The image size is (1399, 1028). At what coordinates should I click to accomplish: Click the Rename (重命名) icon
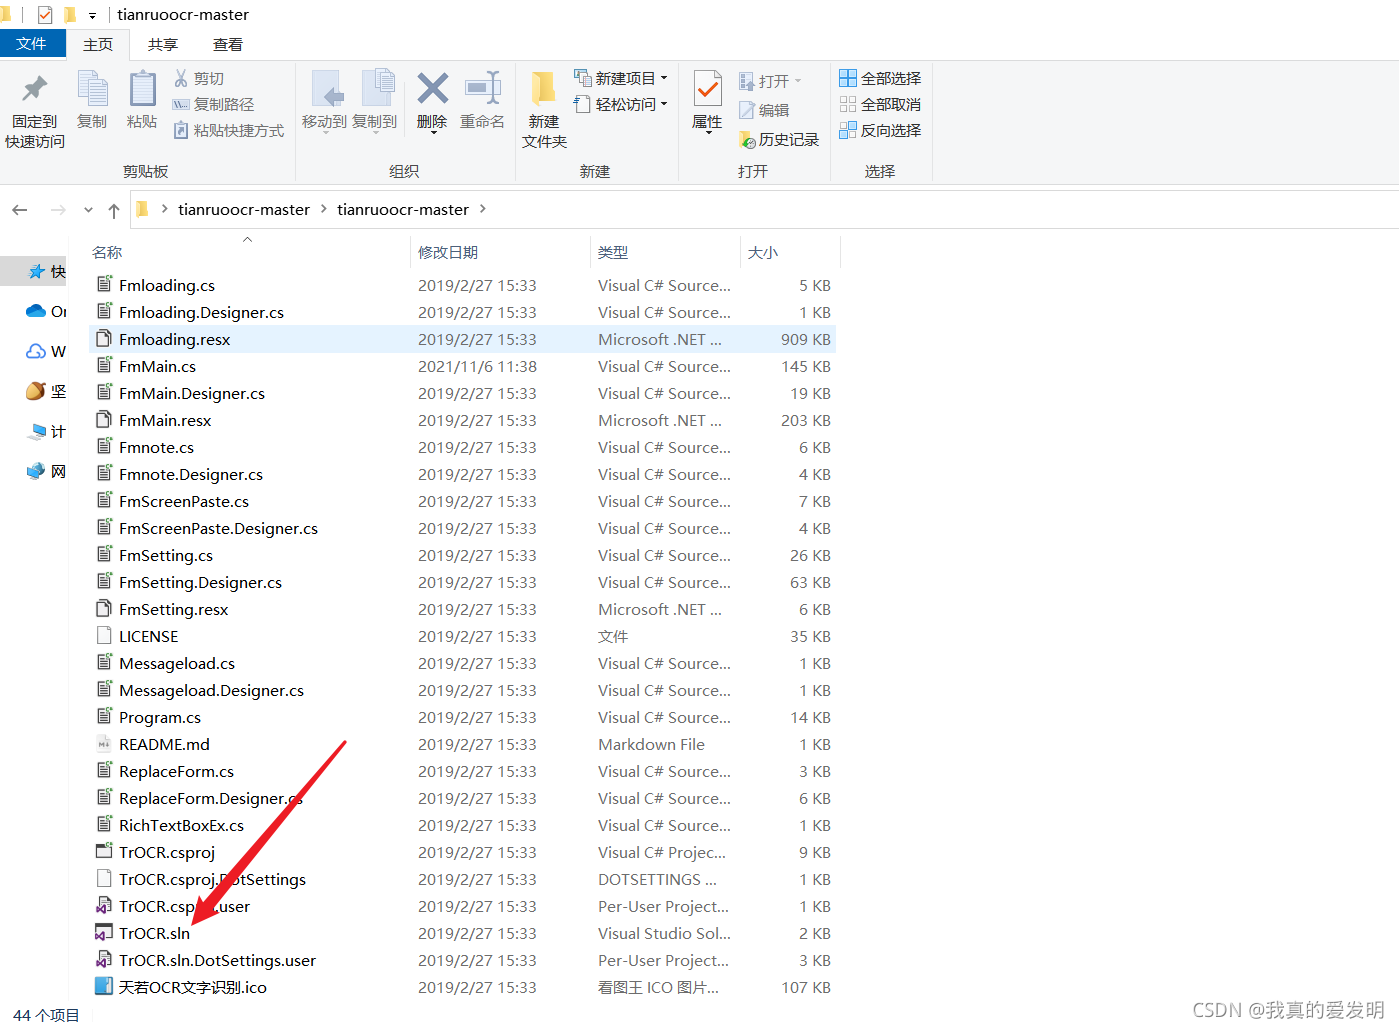tap(482, 88)
